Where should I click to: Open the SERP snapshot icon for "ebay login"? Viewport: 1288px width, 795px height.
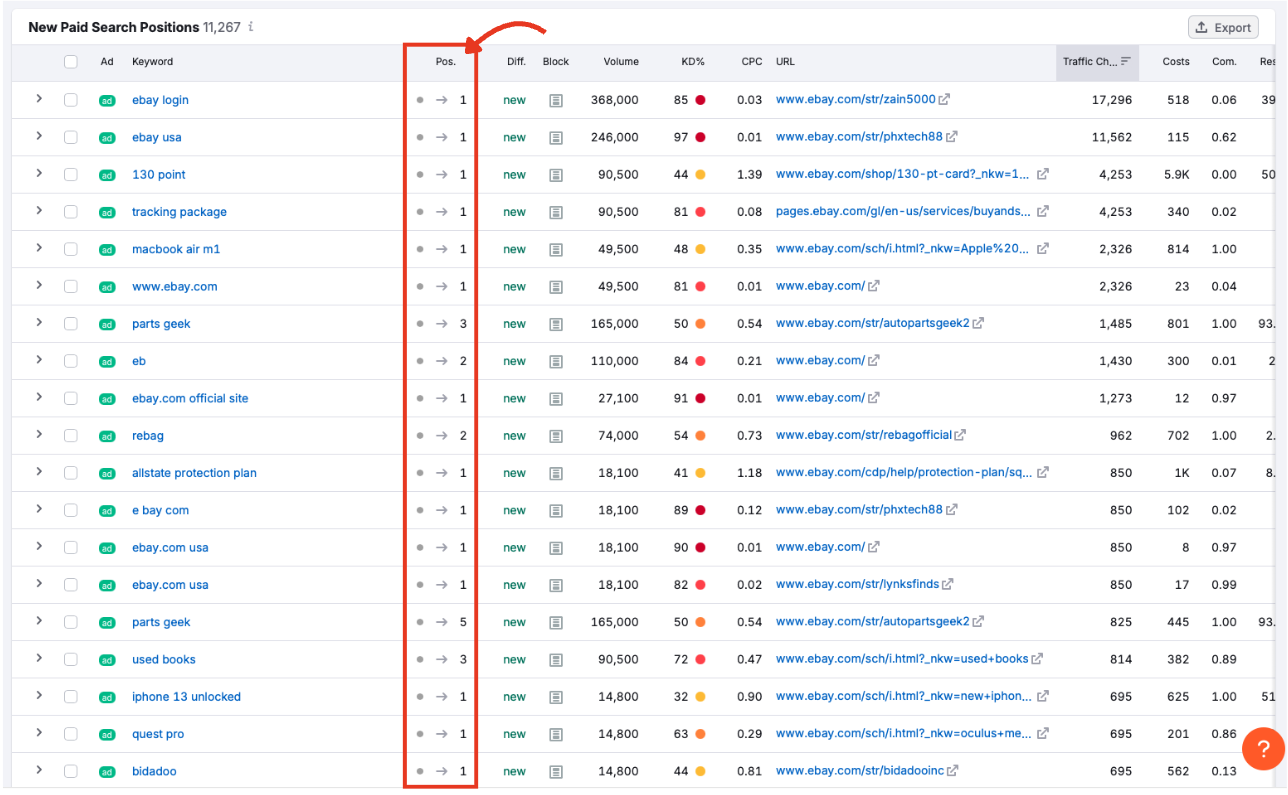coord(556,100)
